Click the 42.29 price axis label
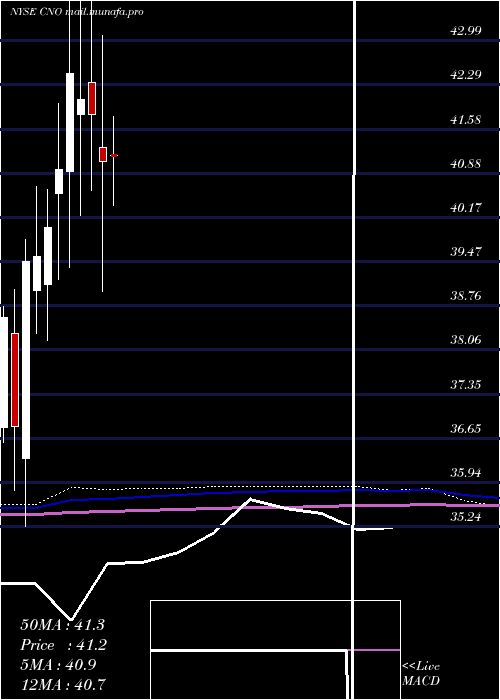This screenshot has width=500, height=700. click(466, 75)
